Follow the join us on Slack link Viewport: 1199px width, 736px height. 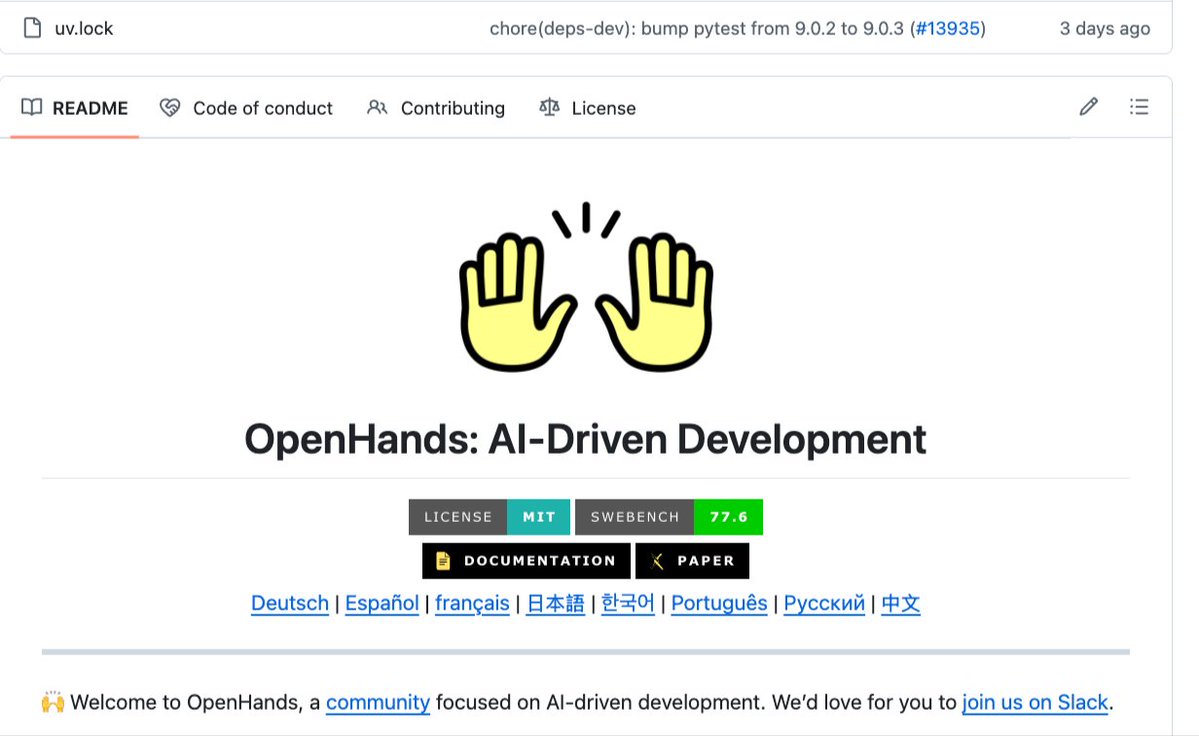[x=1035, y=702]
